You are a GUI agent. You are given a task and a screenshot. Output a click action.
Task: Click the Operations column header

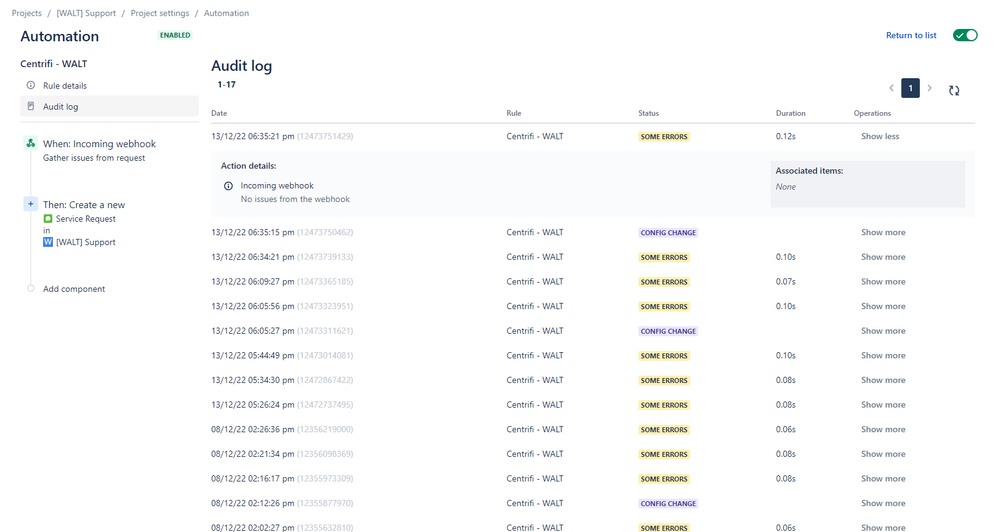pos(872,113)
